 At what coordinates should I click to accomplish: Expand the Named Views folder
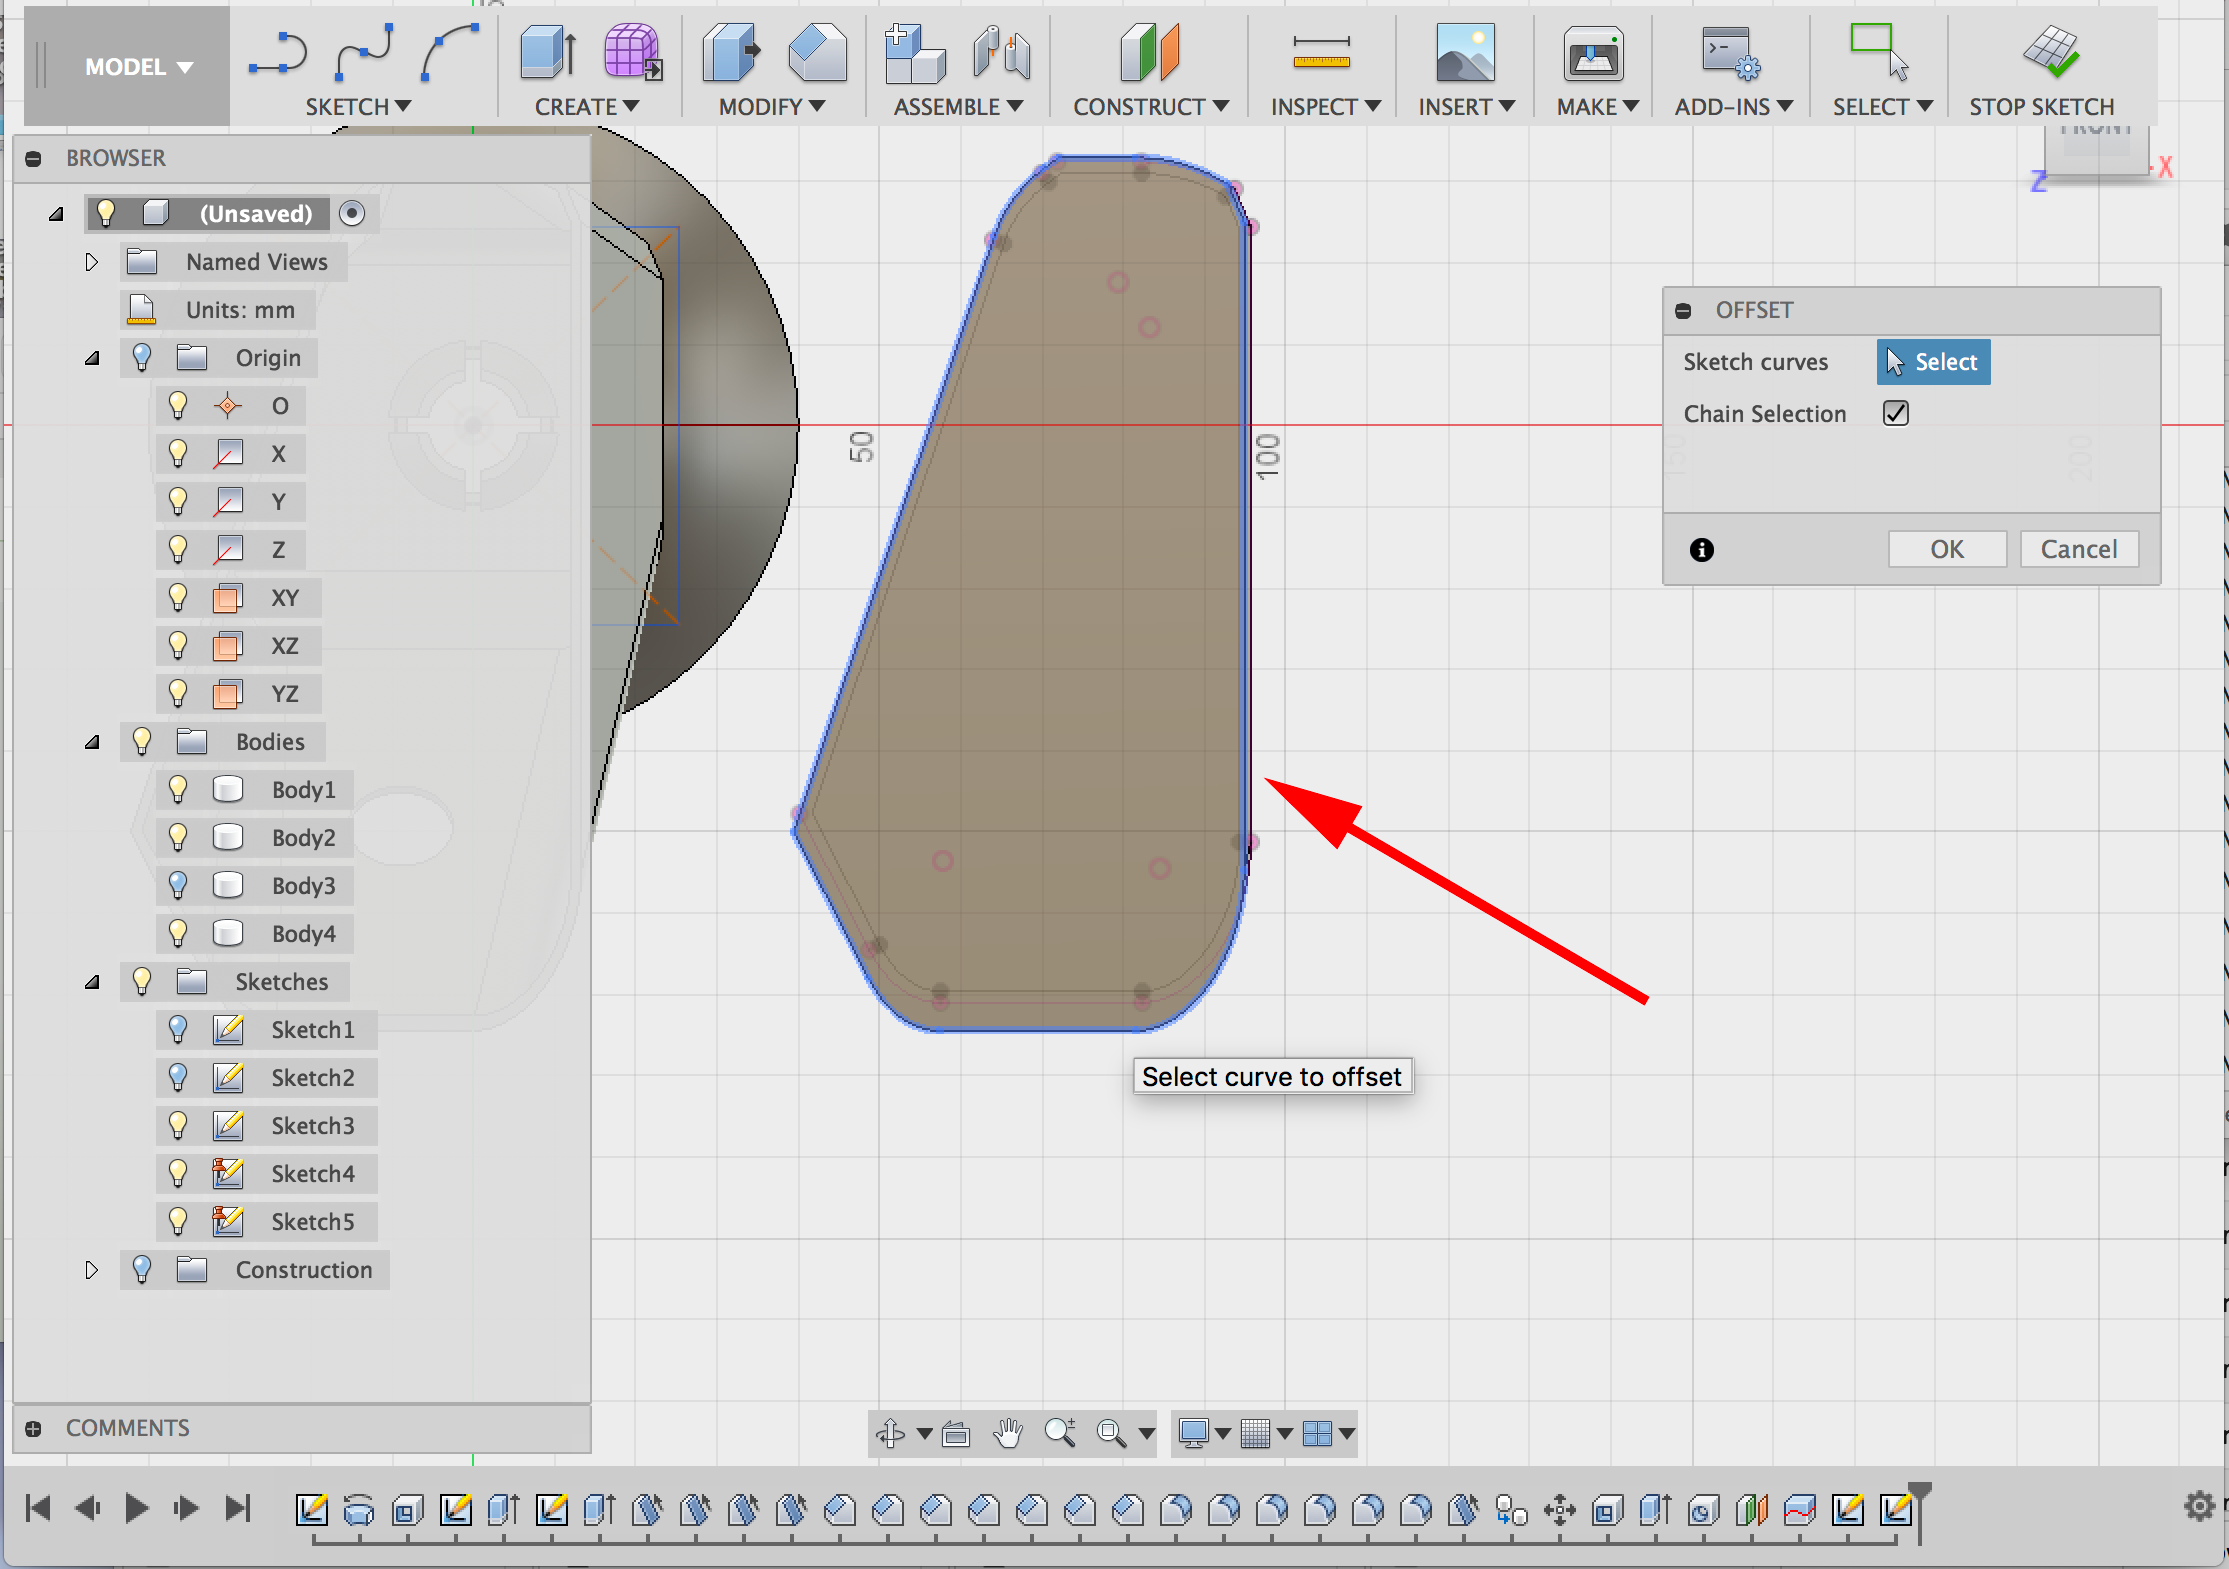coord(92,262)
